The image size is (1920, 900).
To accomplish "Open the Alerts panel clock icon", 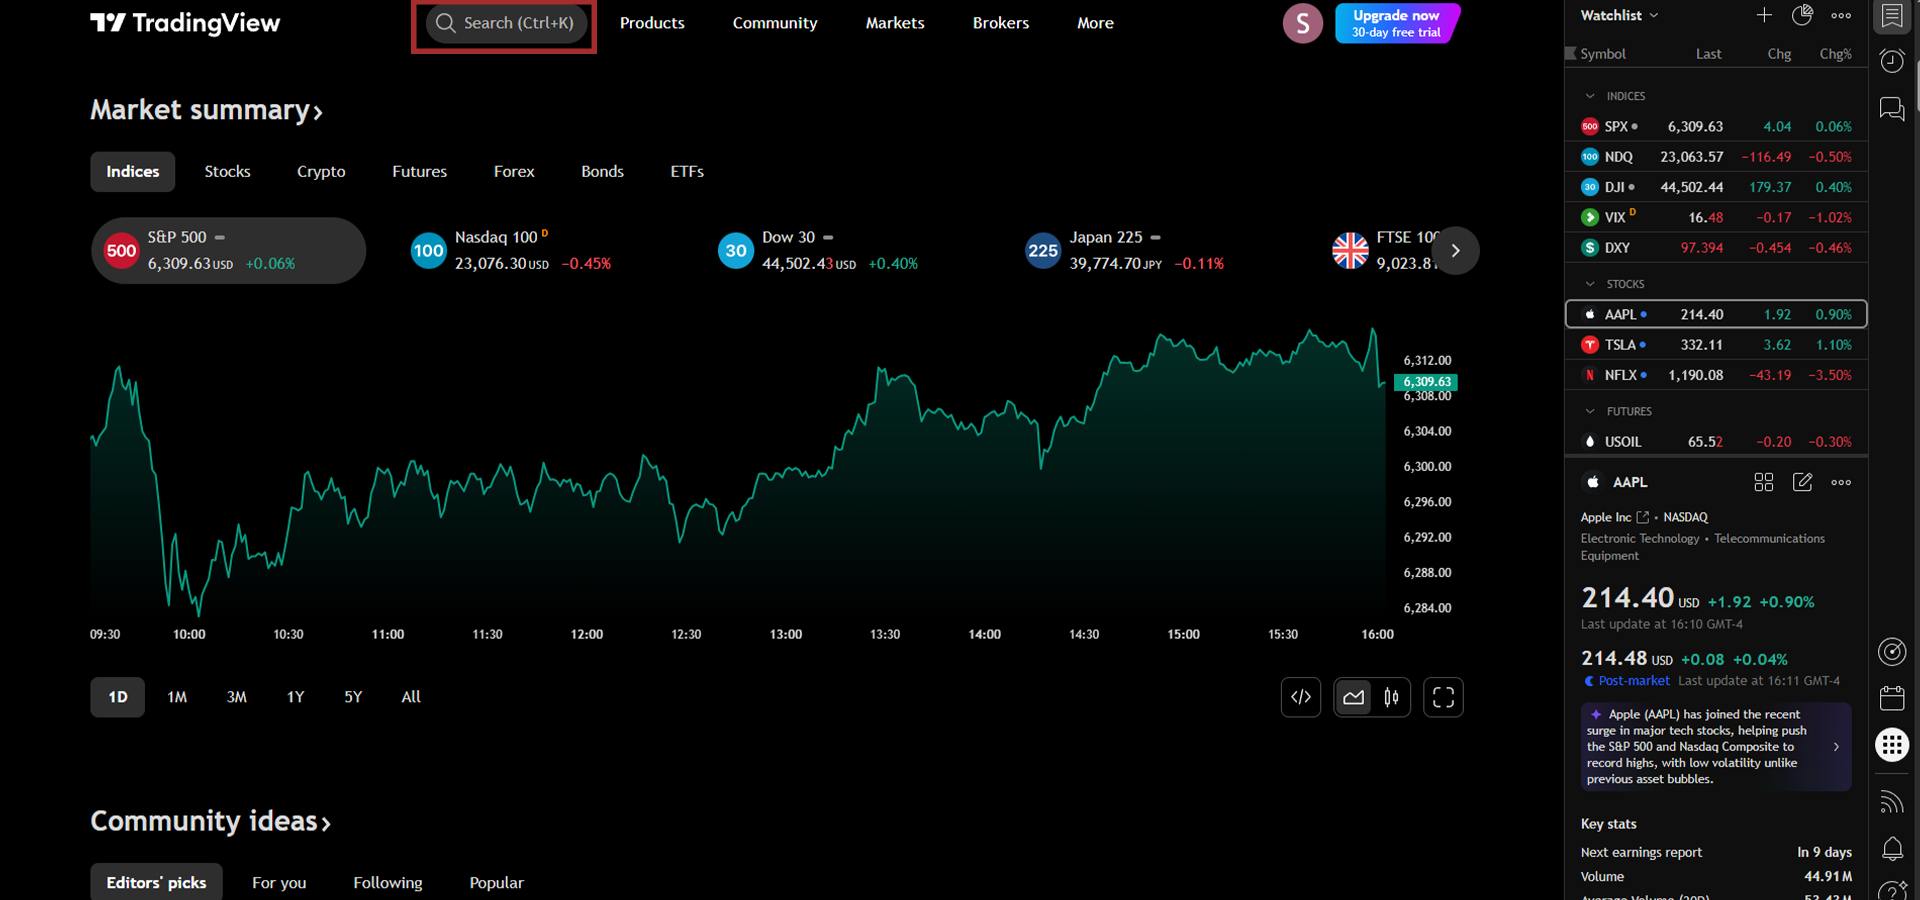I will coord(1892,61).
